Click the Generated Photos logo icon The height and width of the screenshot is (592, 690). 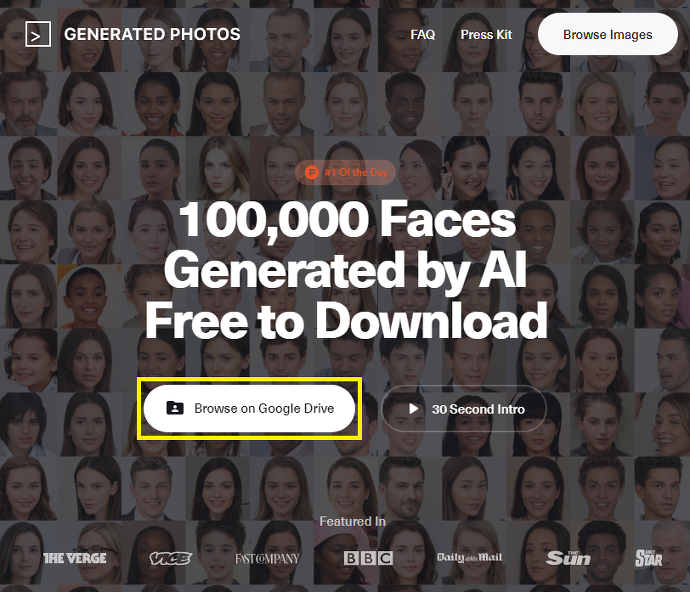[x=38, y=34]
